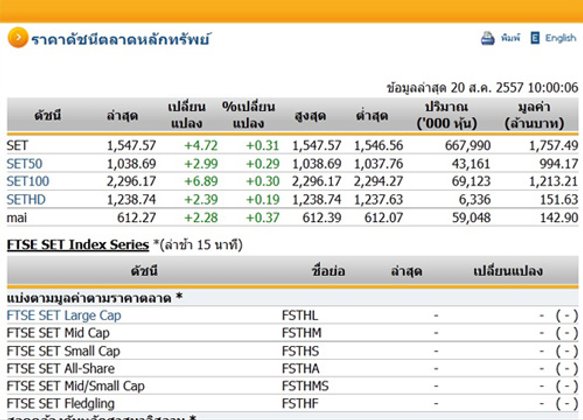The height and width of the screenshot is (420, 583).
Task: Click the ดัชนี header of the top table
Action: [x=48, y=116]
